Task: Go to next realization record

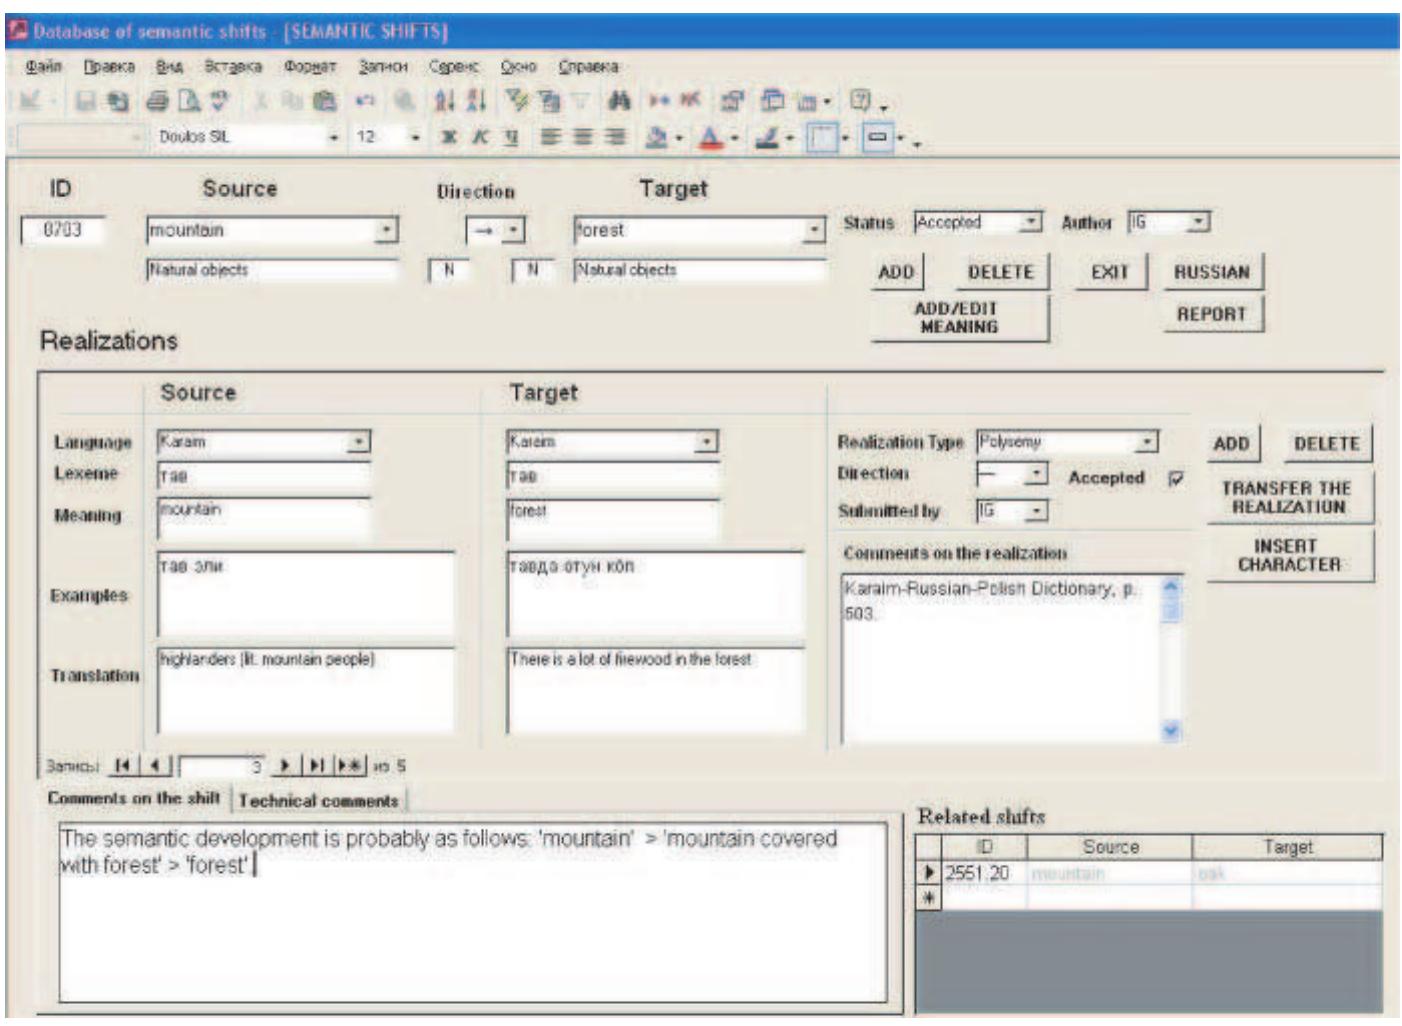Action: tap(285, 766)
